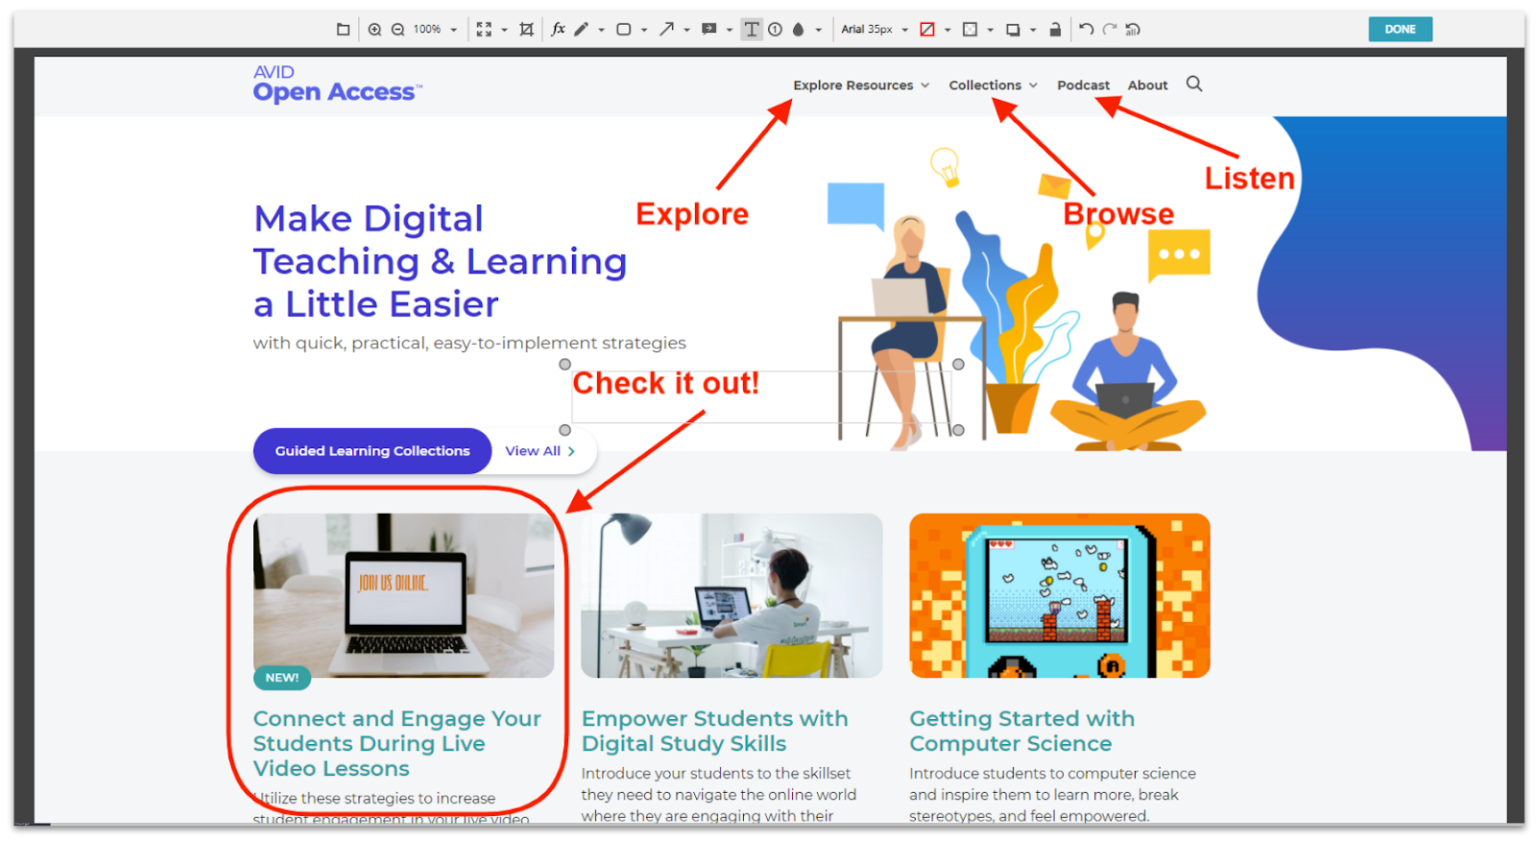1536x841 pixels.
Task: Click the Guided Learning Collections button
Action: coord(372,451)
